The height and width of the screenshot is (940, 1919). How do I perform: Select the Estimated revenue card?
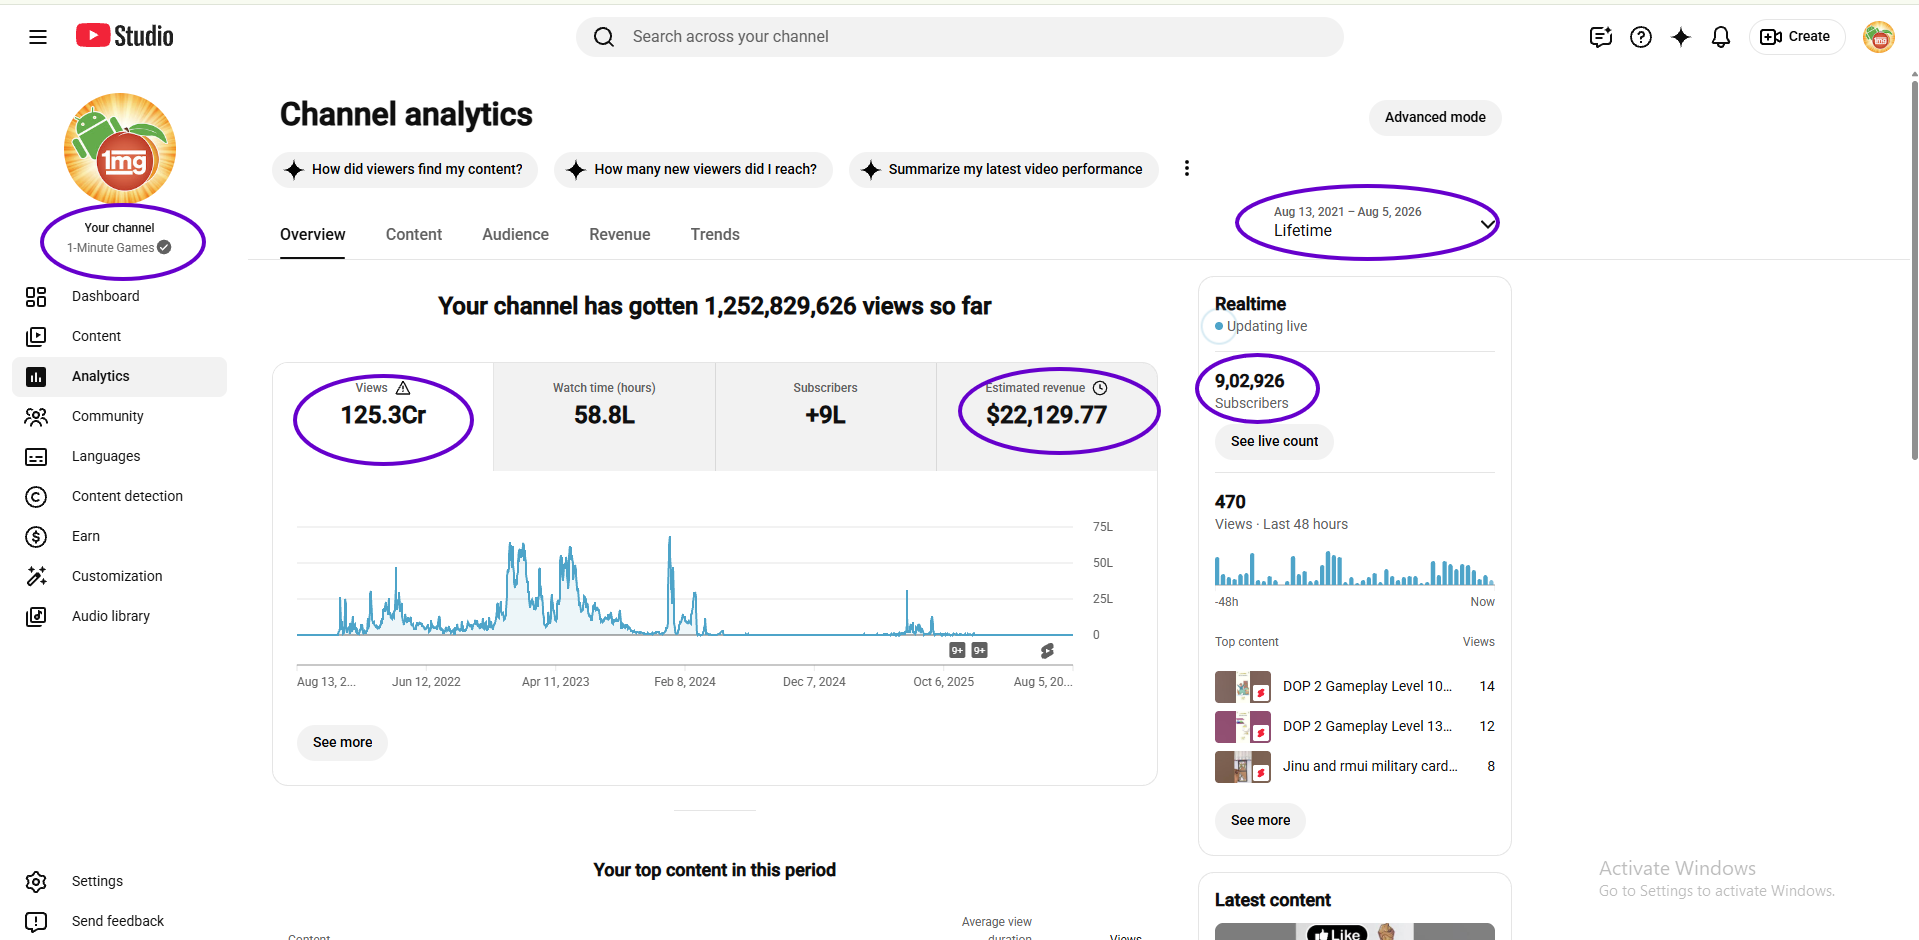point(1047,416)
